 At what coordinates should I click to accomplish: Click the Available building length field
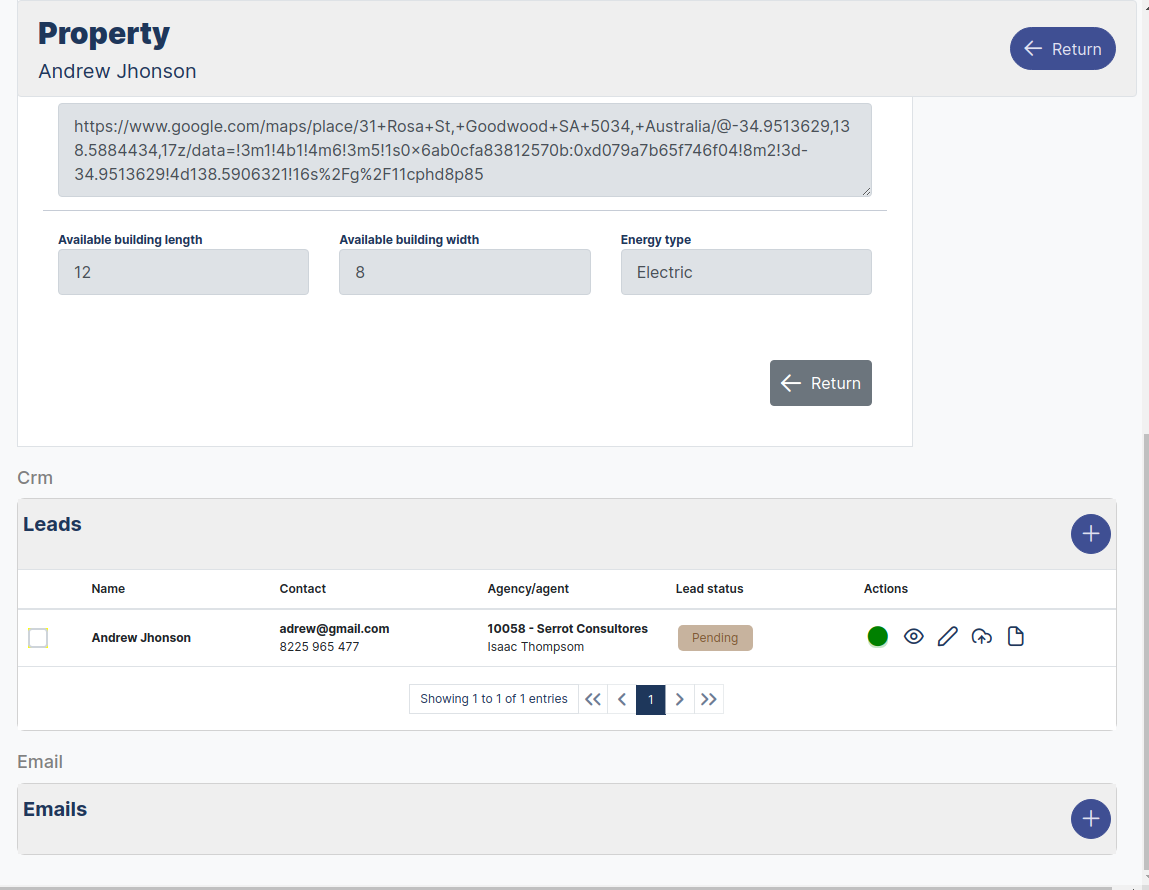[x=183, y=272]
